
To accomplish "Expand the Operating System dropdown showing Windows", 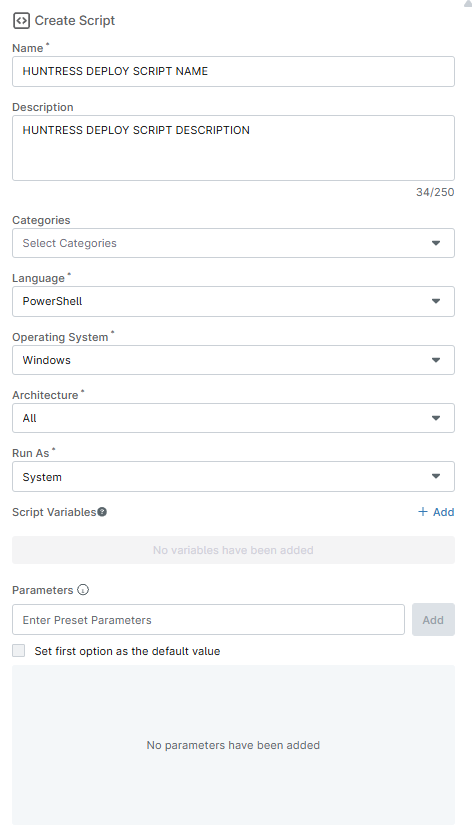I will tap(234, 360).
